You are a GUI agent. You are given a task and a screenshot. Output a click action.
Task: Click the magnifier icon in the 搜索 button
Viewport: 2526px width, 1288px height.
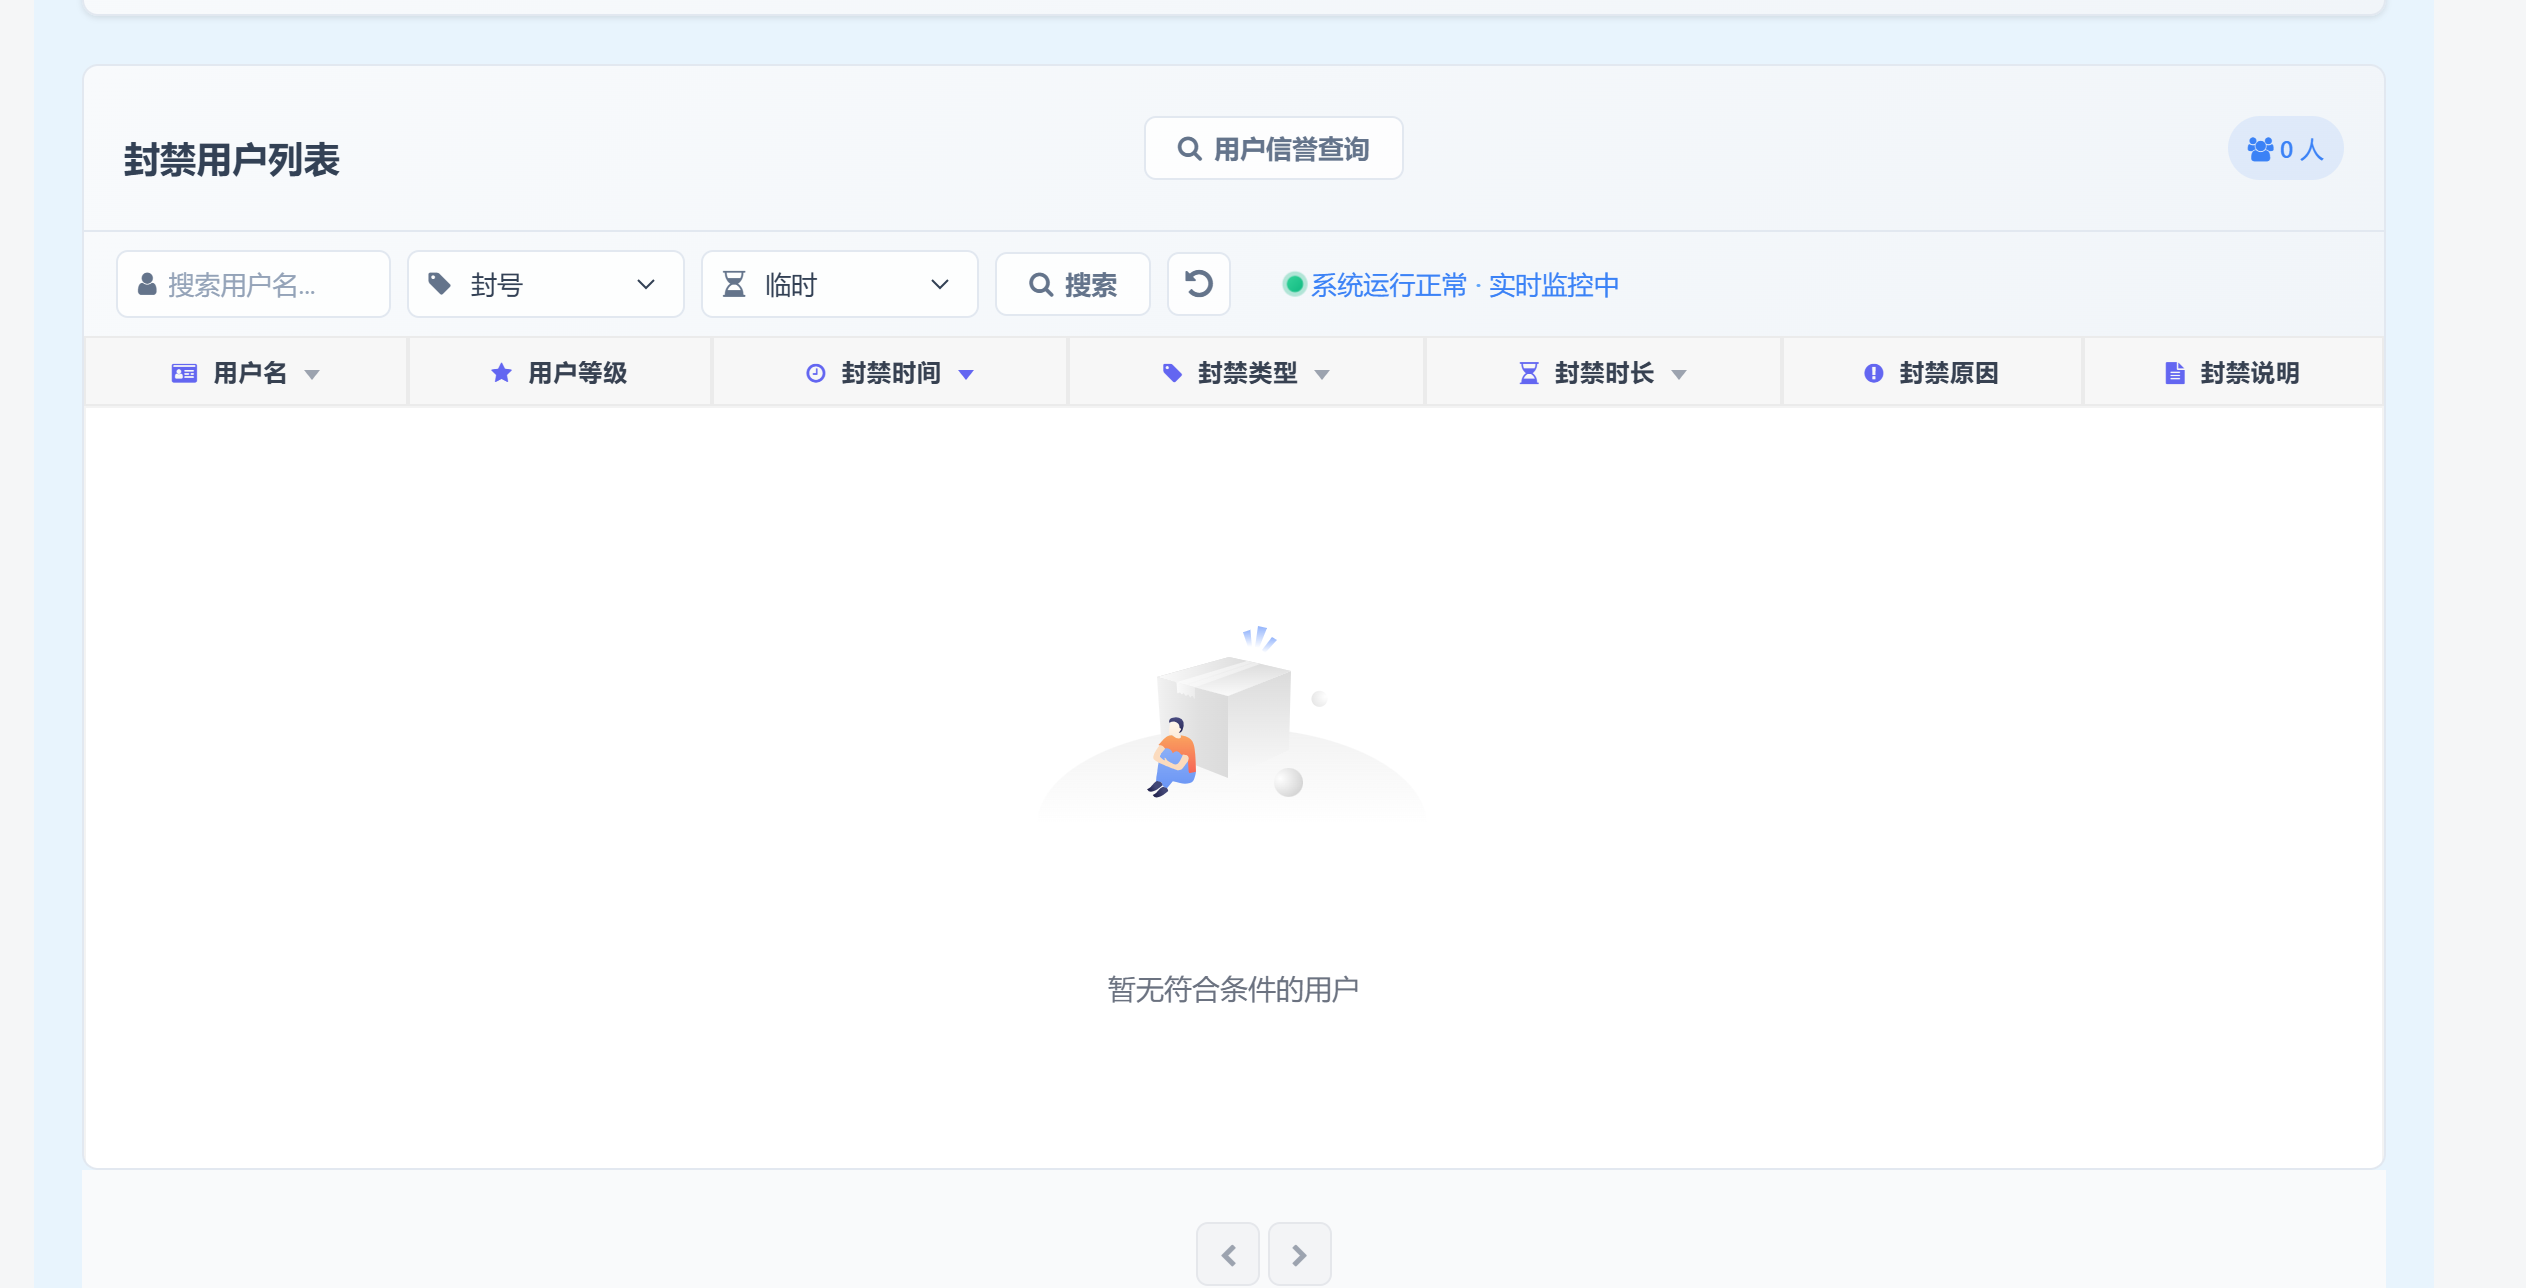[x=1041, y=285]
